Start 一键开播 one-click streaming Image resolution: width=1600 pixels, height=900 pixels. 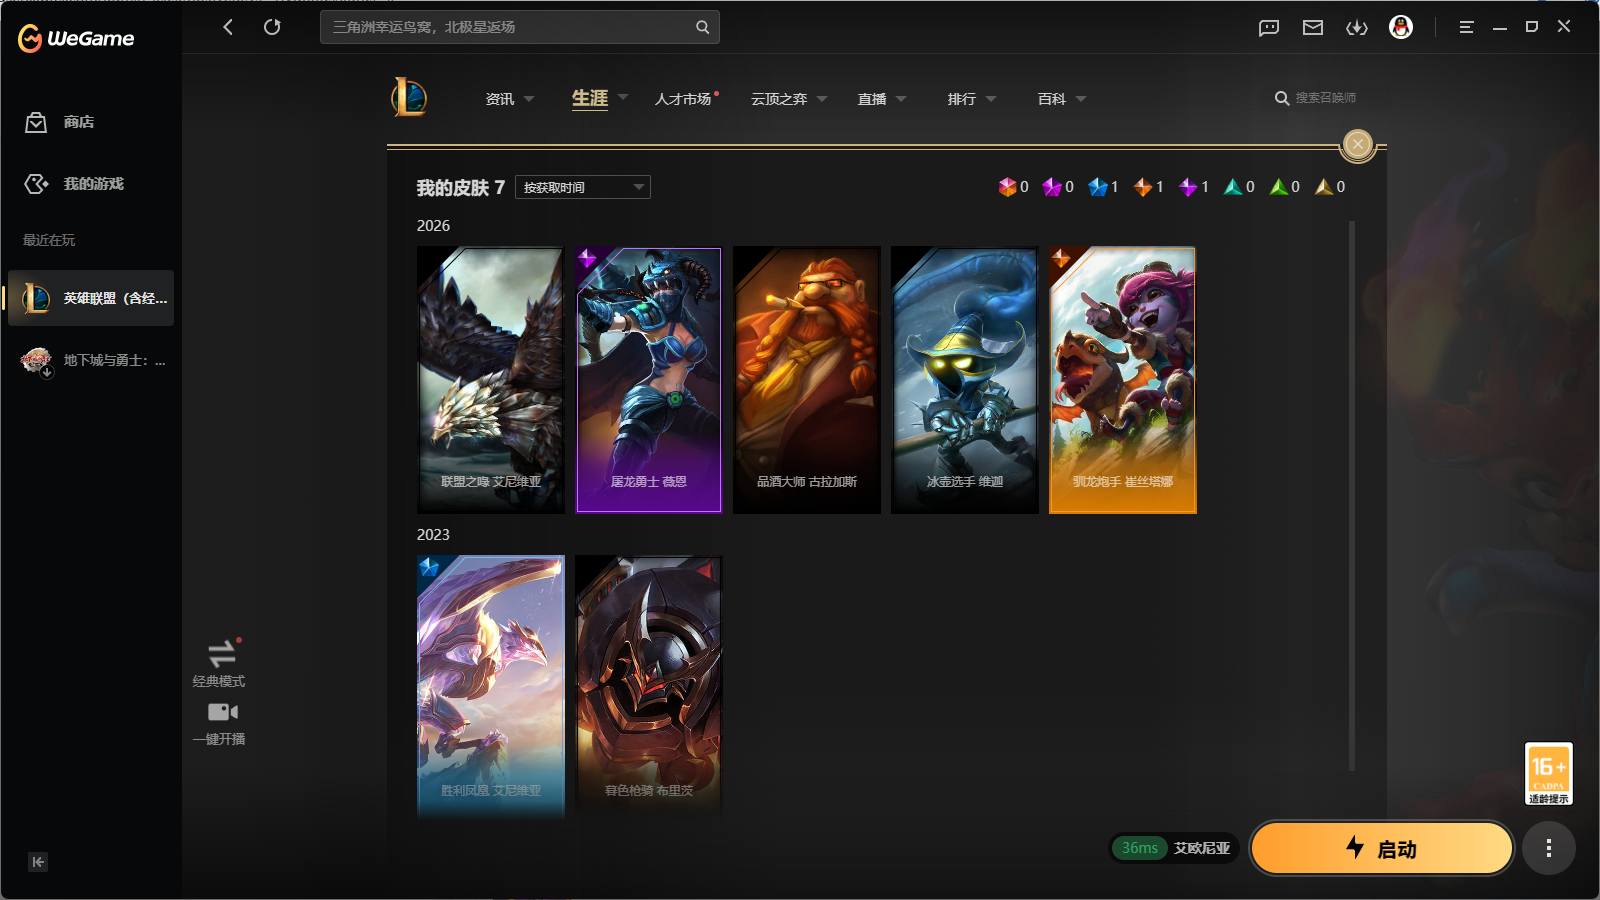pyautogui.click(x=219, y=723)
